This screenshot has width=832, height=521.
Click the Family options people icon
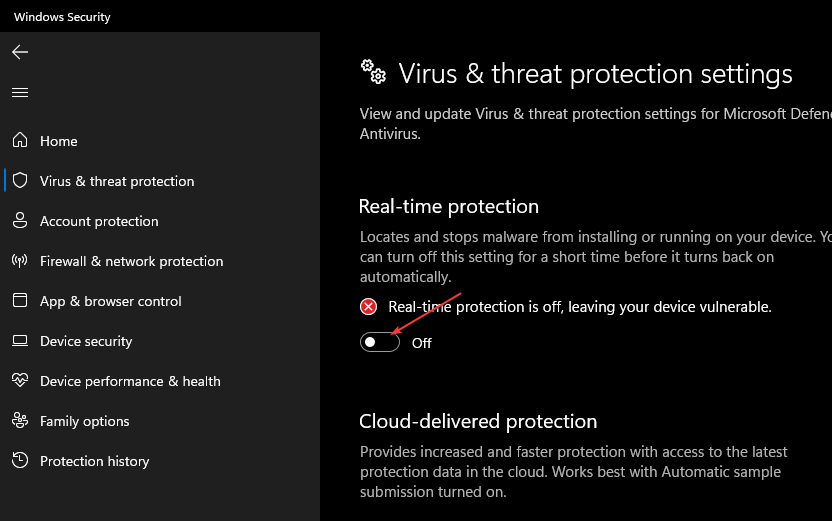point(20,421)
